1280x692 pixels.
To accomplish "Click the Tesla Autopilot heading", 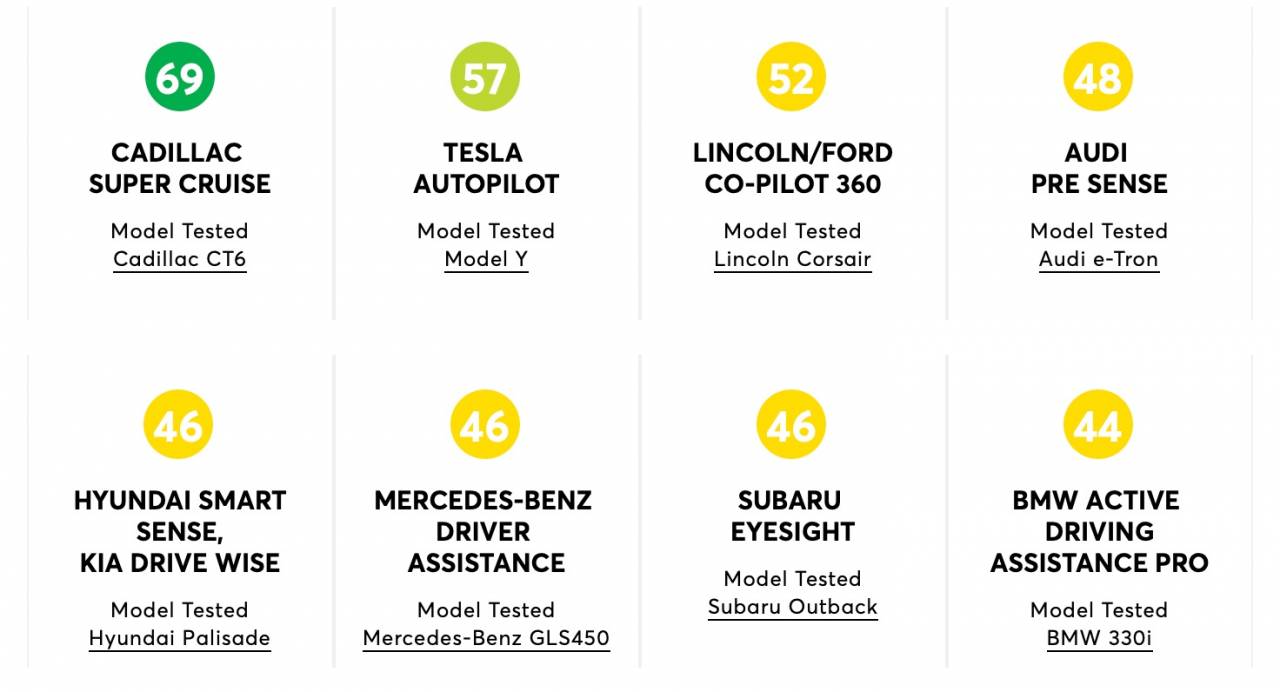I will point(486,168).
